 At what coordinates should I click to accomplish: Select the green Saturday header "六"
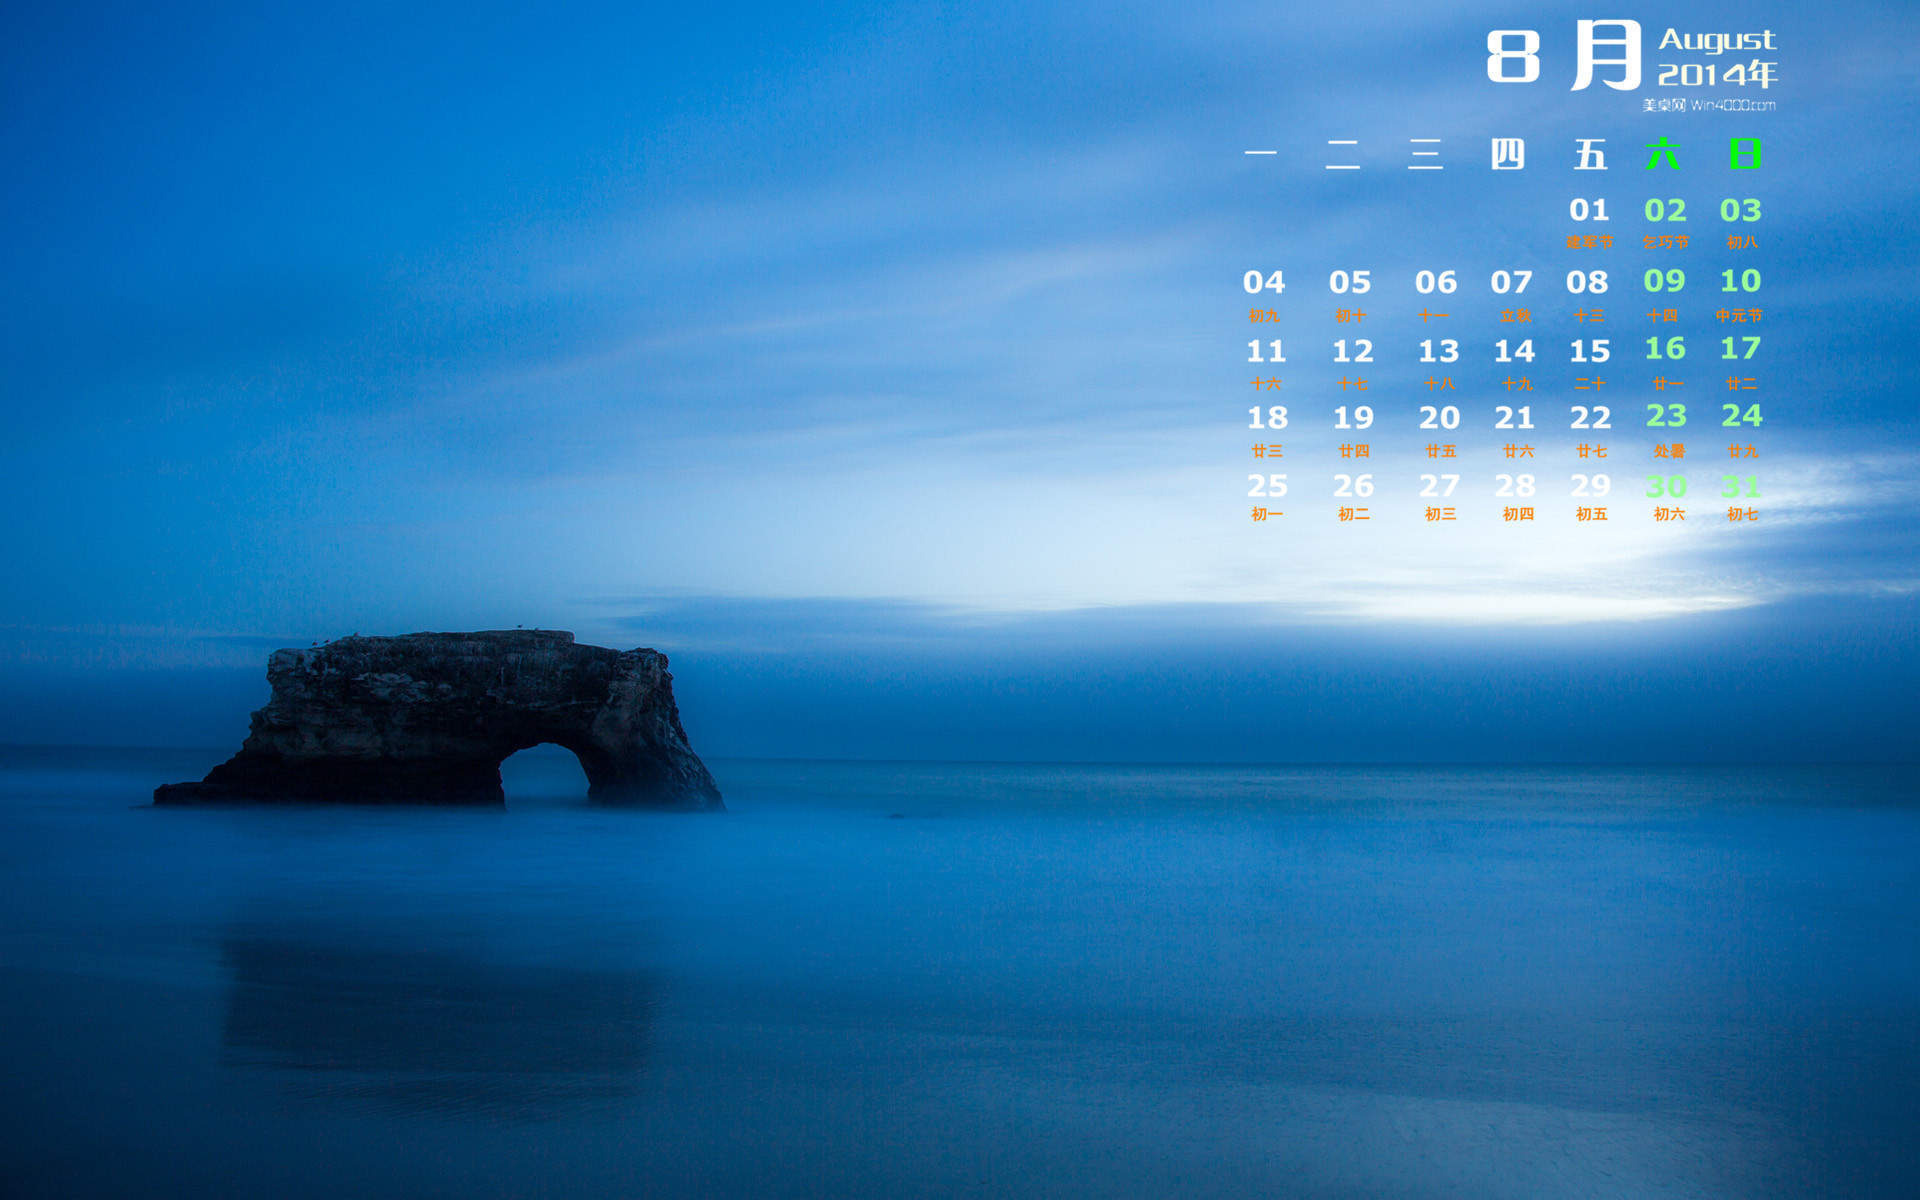tap(1663, 154)
